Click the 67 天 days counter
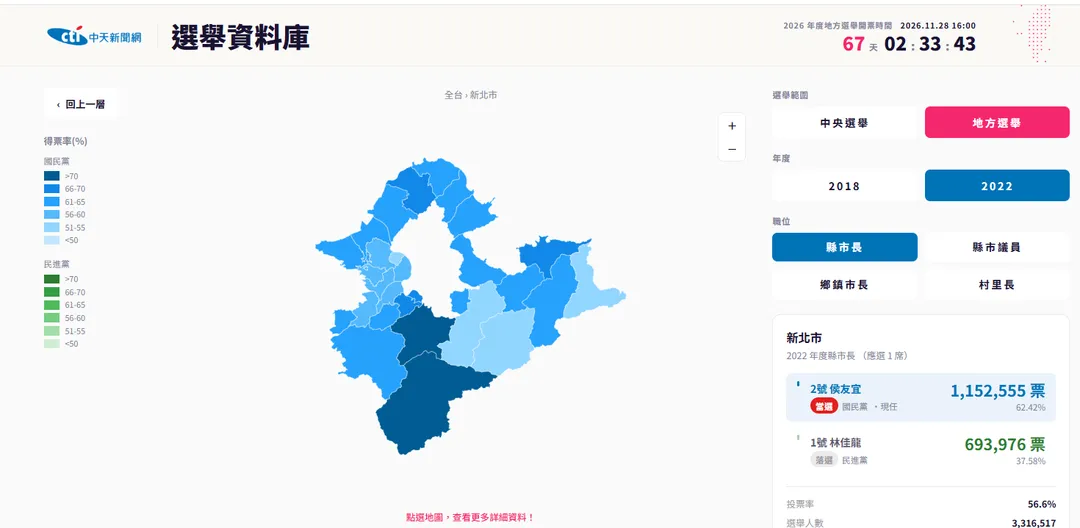 (x=860, y=44)
